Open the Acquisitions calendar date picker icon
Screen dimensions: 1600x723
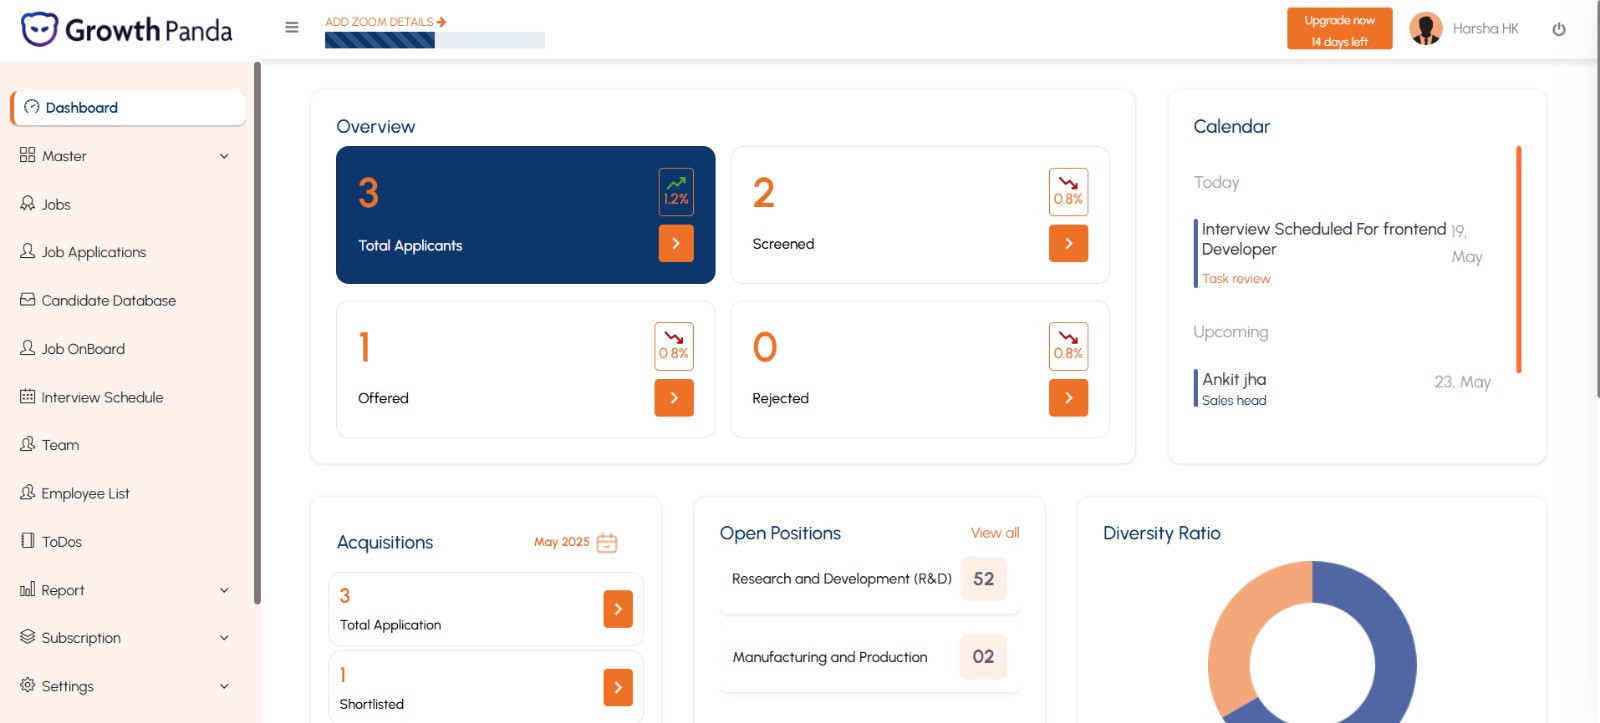tap(607, 543)
